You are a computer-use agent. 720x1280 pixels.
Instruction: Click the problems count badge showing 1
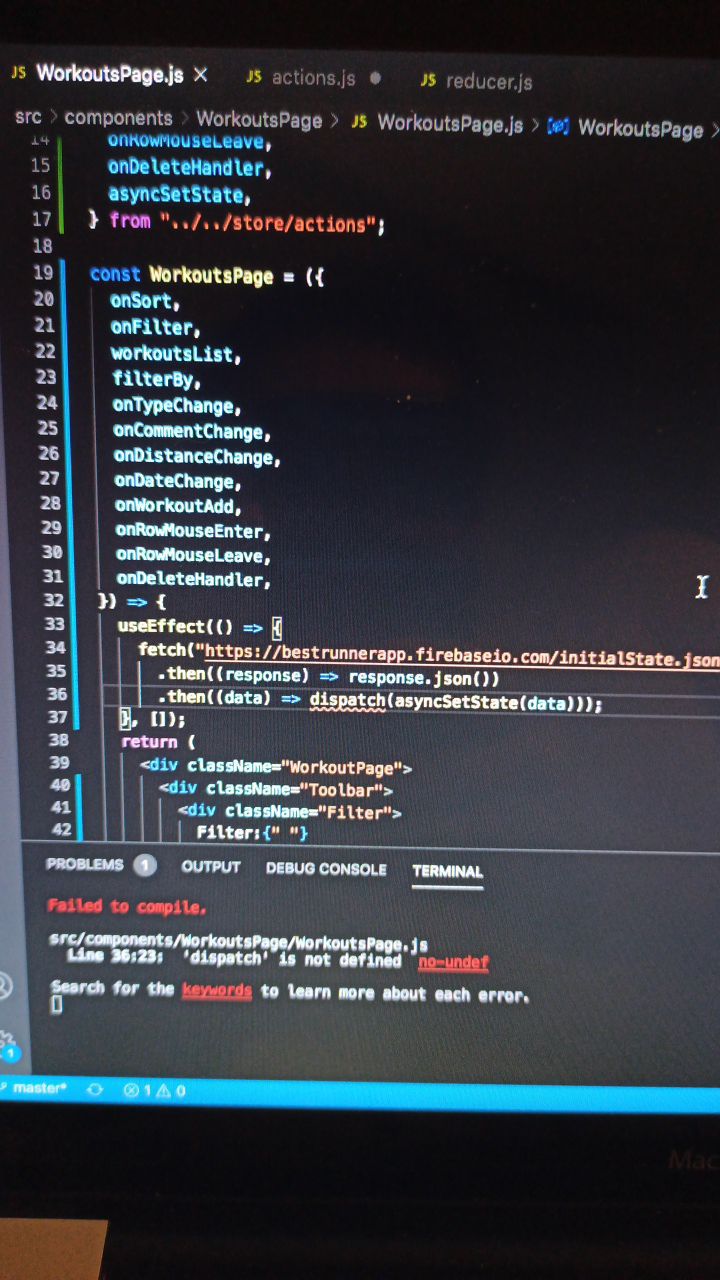pyautogui.click(x=145, y=866)
